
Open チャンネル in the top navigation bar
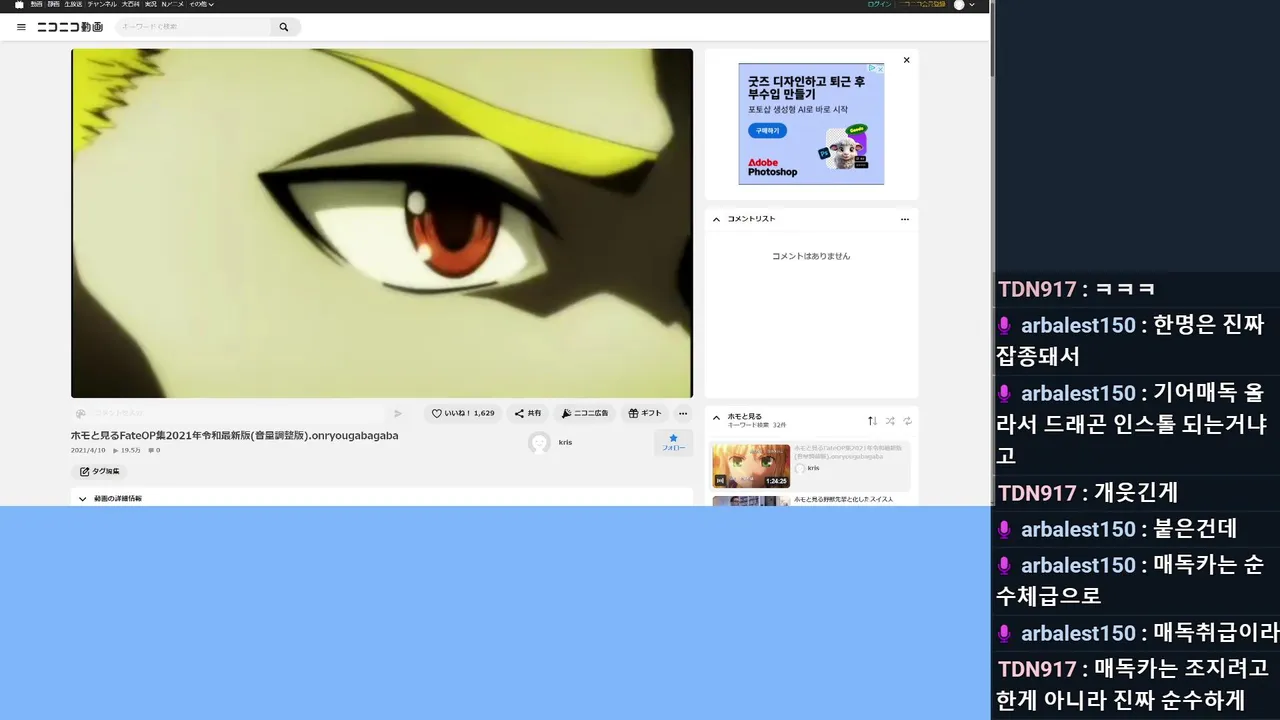point(102,4)
